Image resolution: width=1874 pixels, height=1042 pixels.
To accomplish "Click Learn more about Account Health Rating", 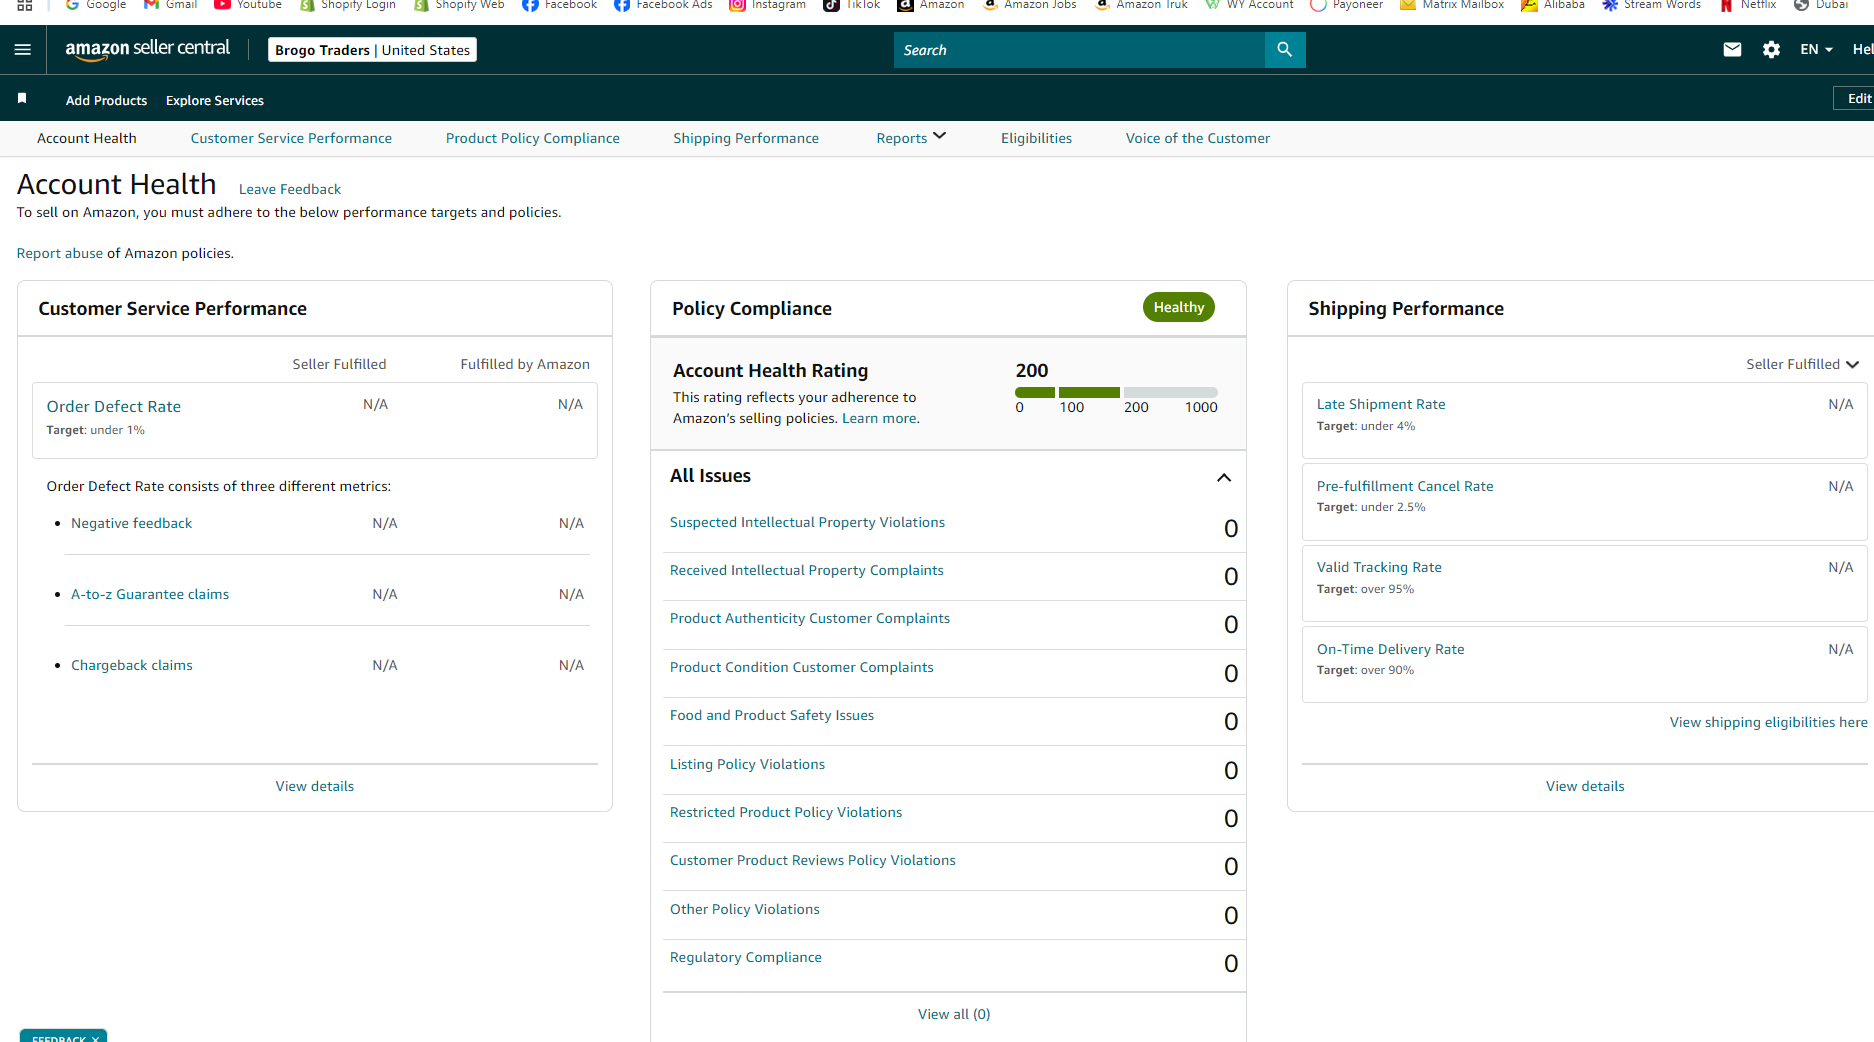I will pos(880,418).
